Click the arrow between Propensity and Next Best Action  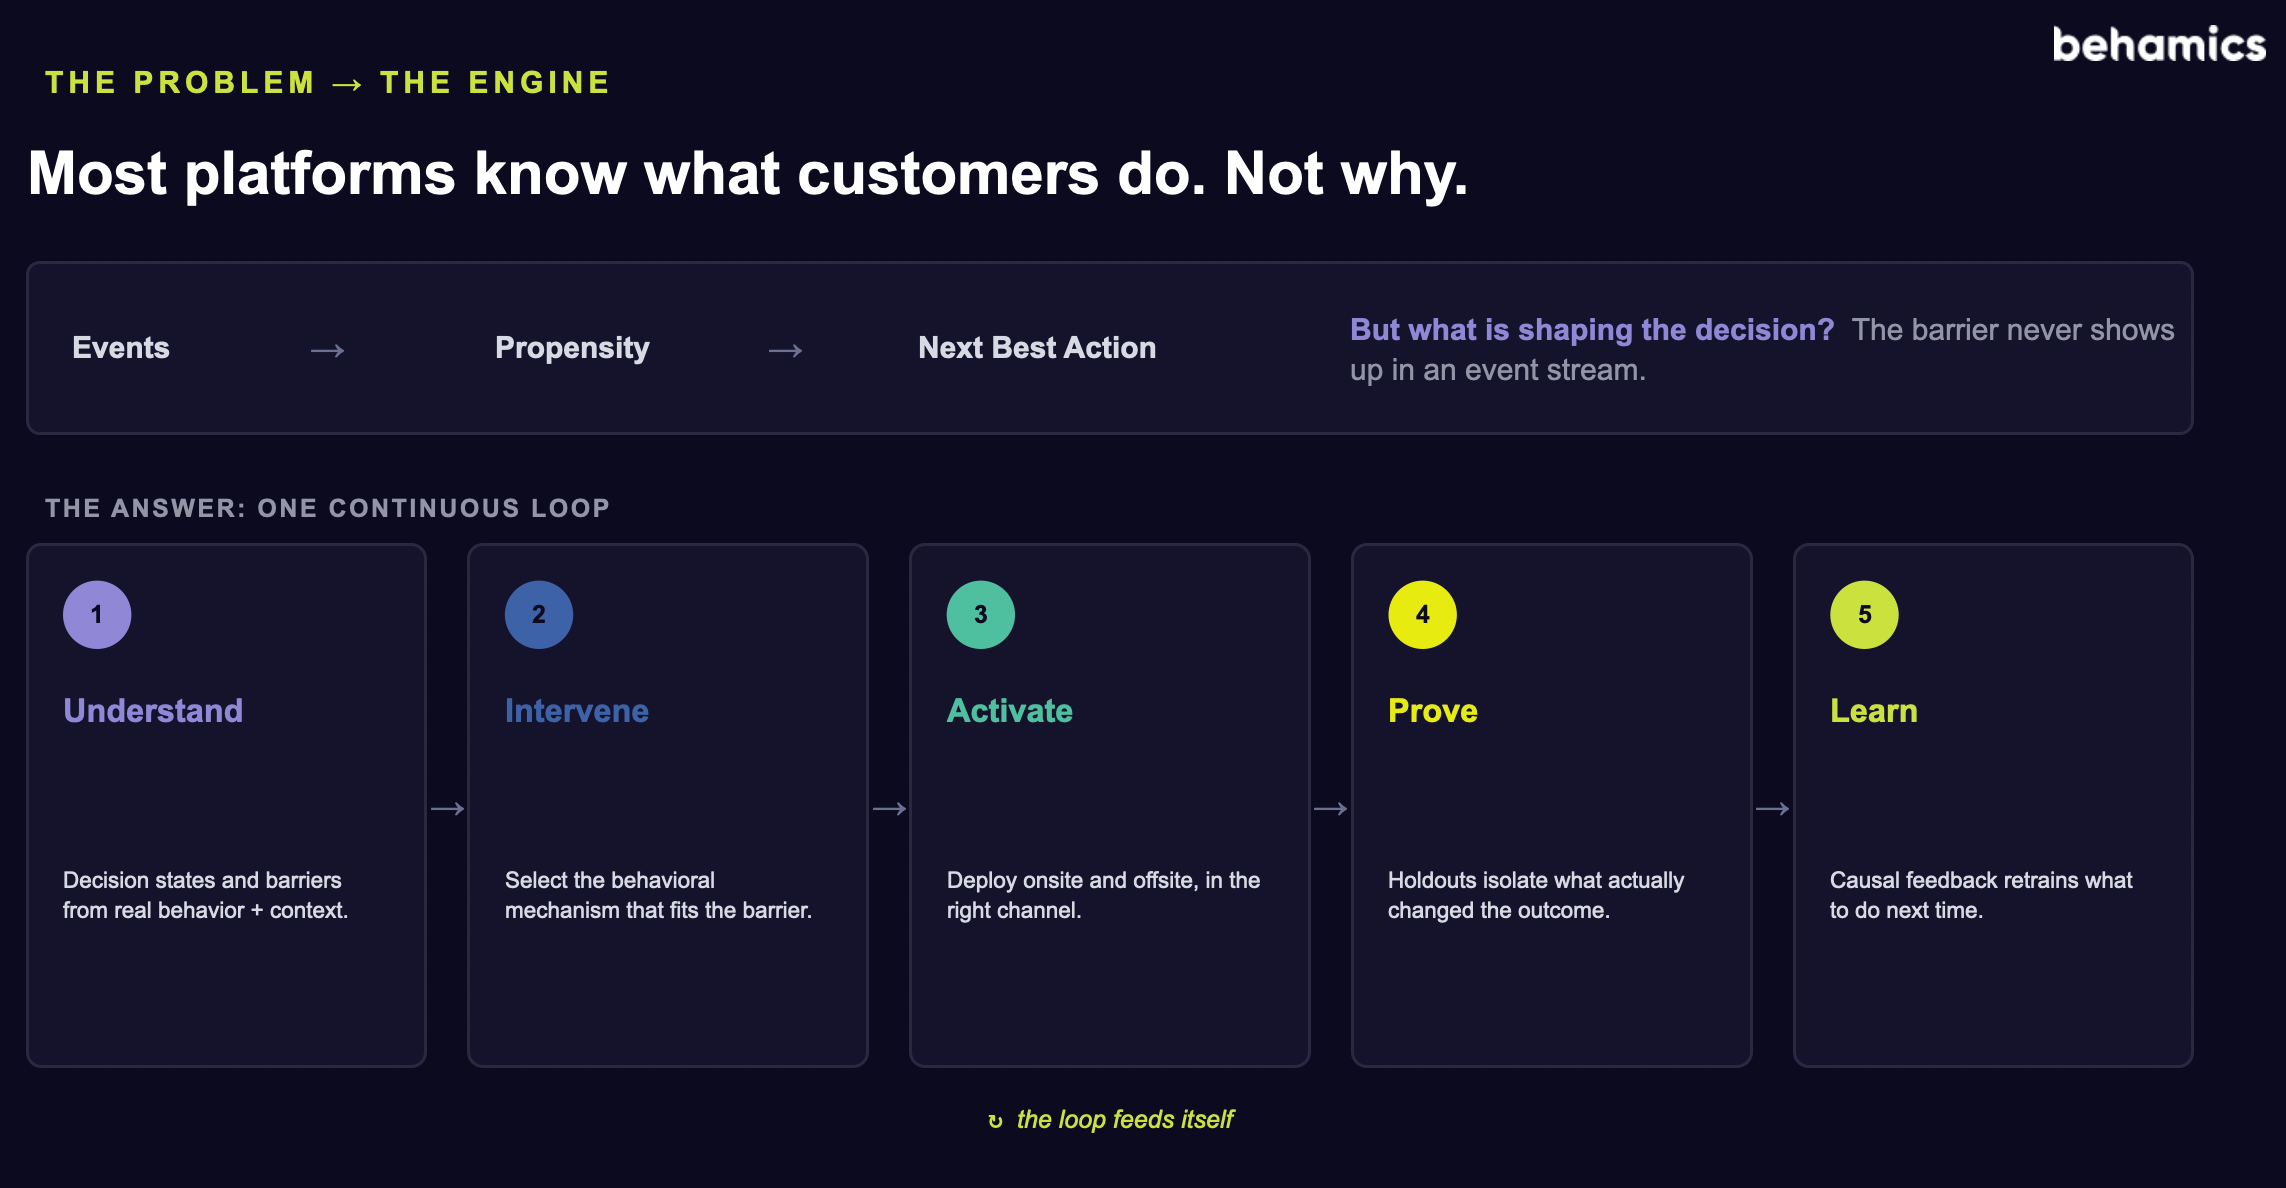786,350
